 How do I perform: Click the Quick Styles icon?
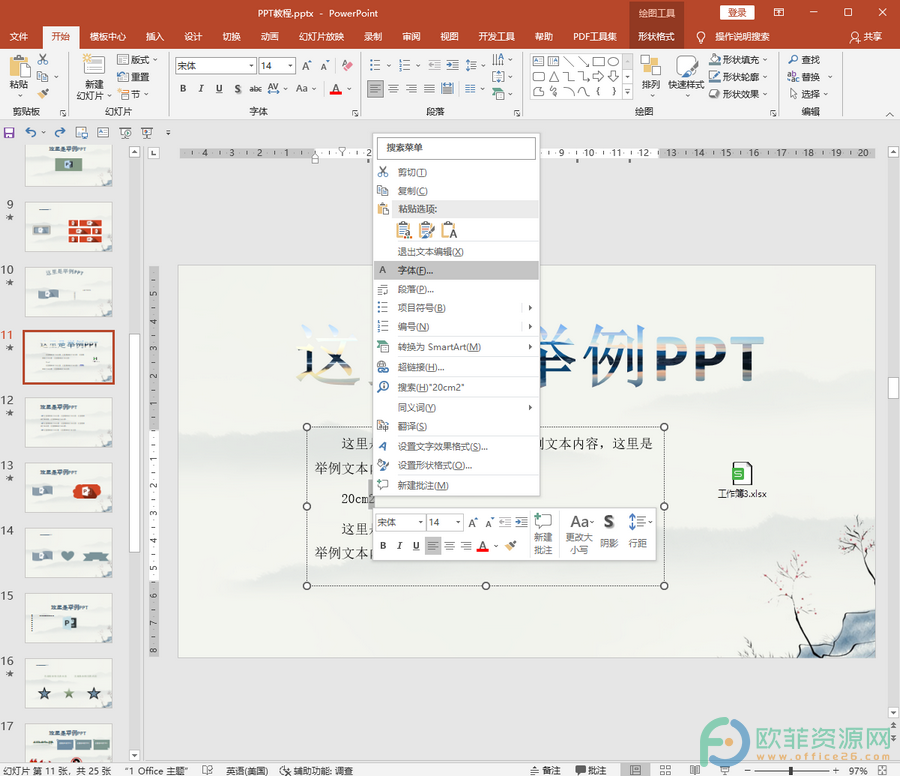point(686,66)
